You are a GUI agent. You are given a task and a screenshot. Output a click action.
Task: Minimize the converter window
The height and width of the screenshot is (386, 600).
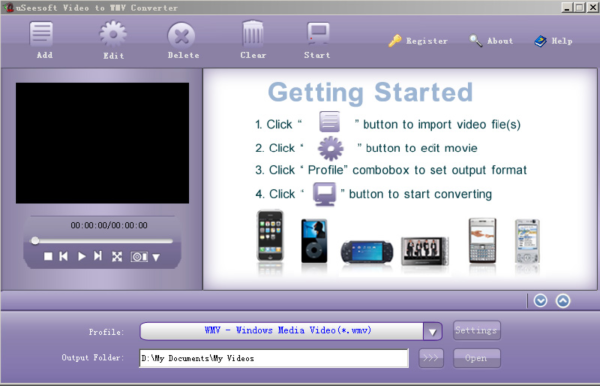tap(567, 7)
